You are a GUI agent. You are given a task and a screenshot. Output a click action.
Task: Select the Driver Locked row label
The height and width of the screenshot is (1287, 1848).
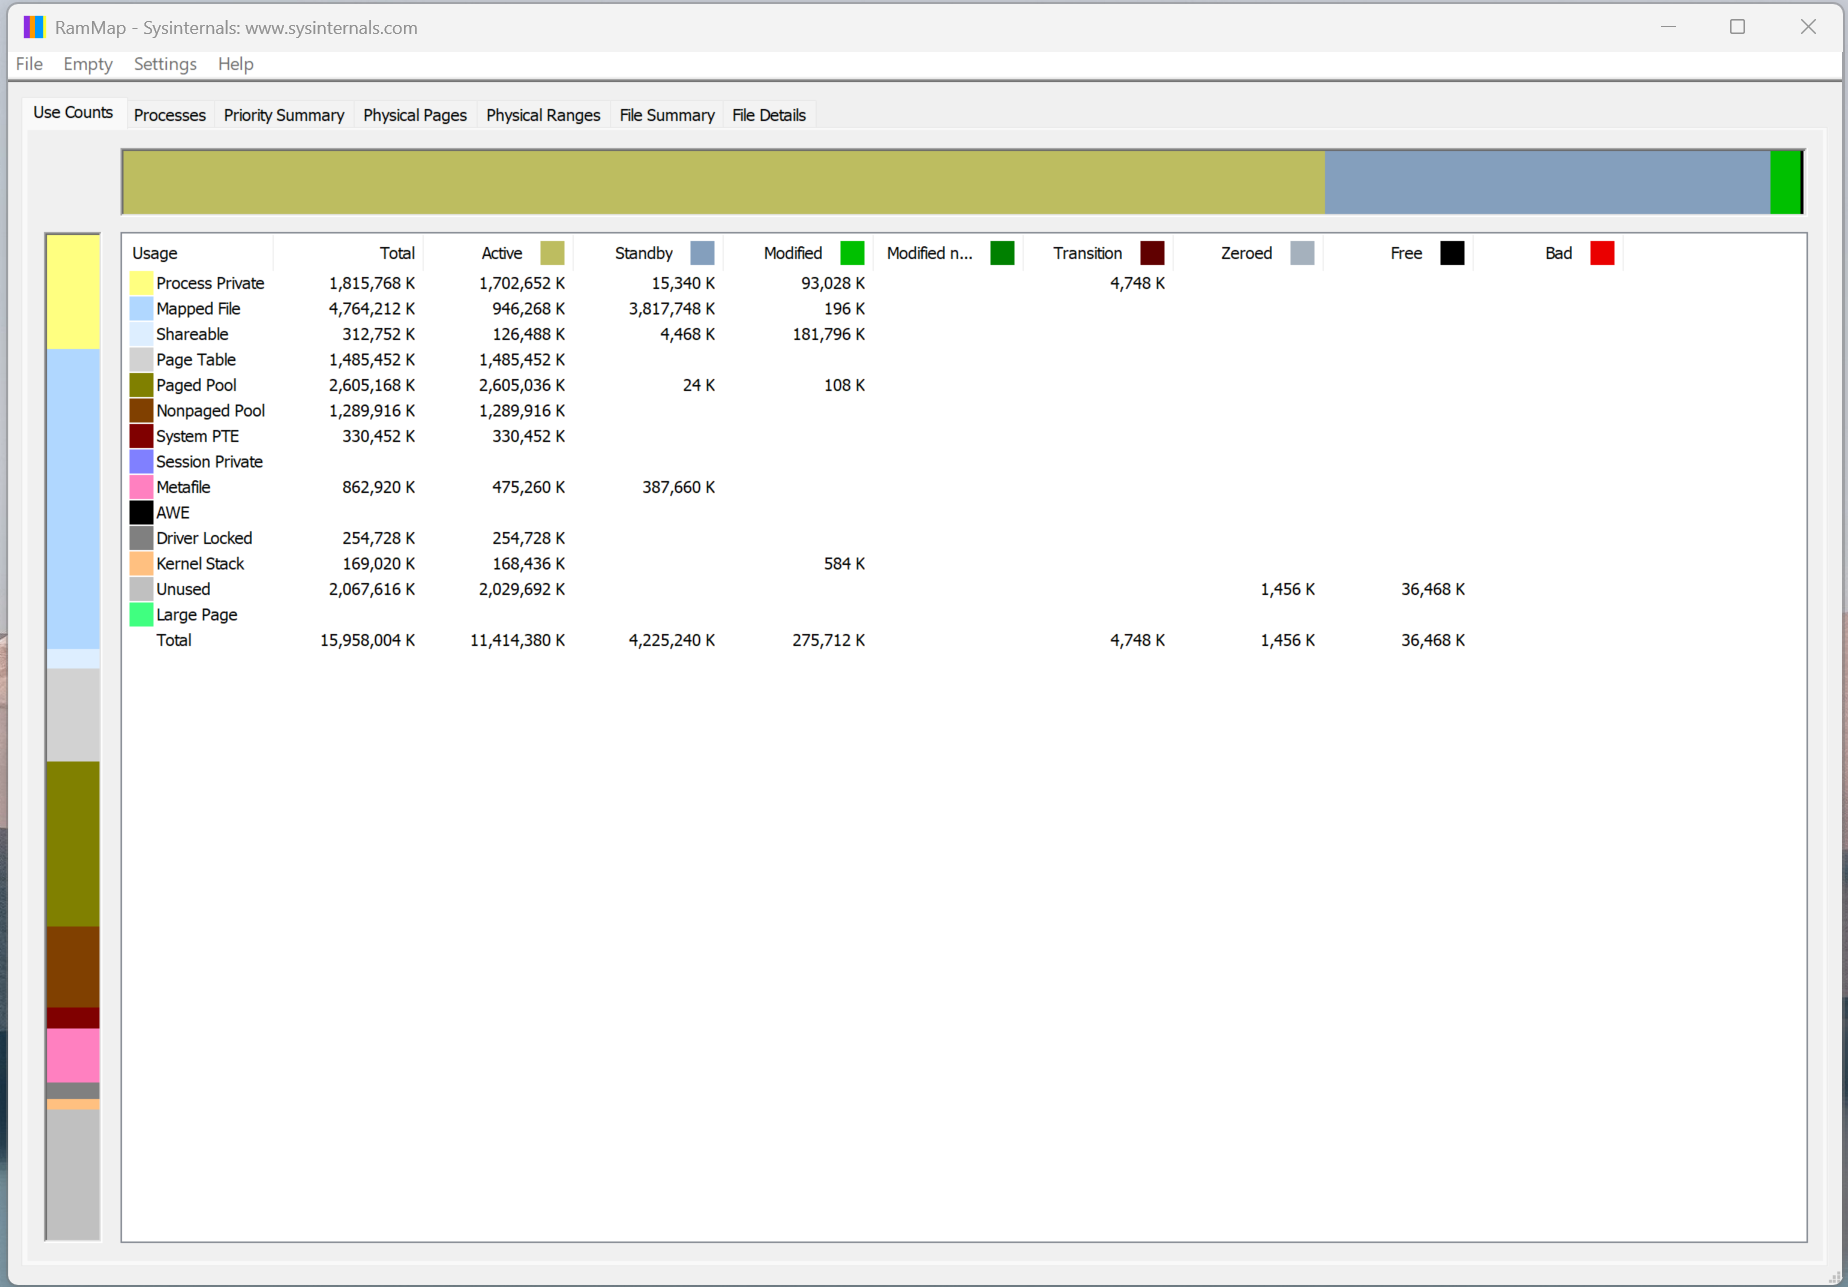(204, 538)
